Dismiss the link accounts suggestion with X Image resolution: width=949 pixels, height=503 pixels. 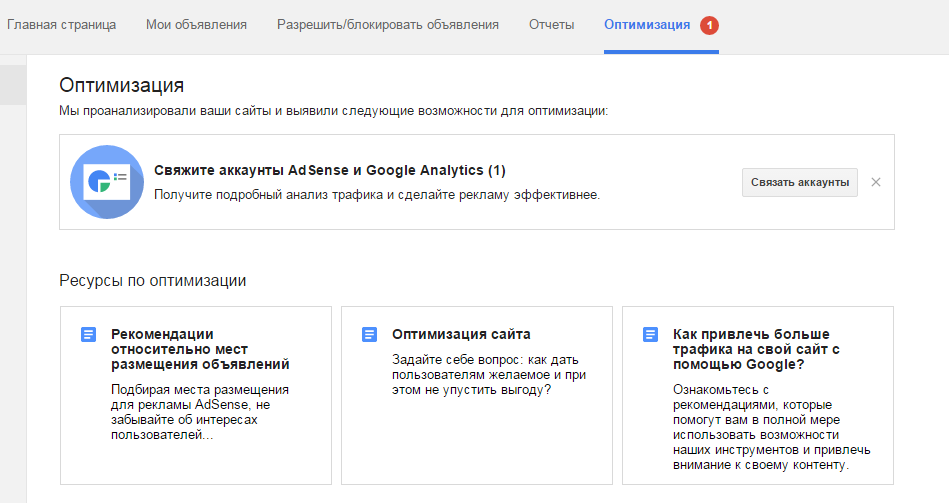[876, 182]
